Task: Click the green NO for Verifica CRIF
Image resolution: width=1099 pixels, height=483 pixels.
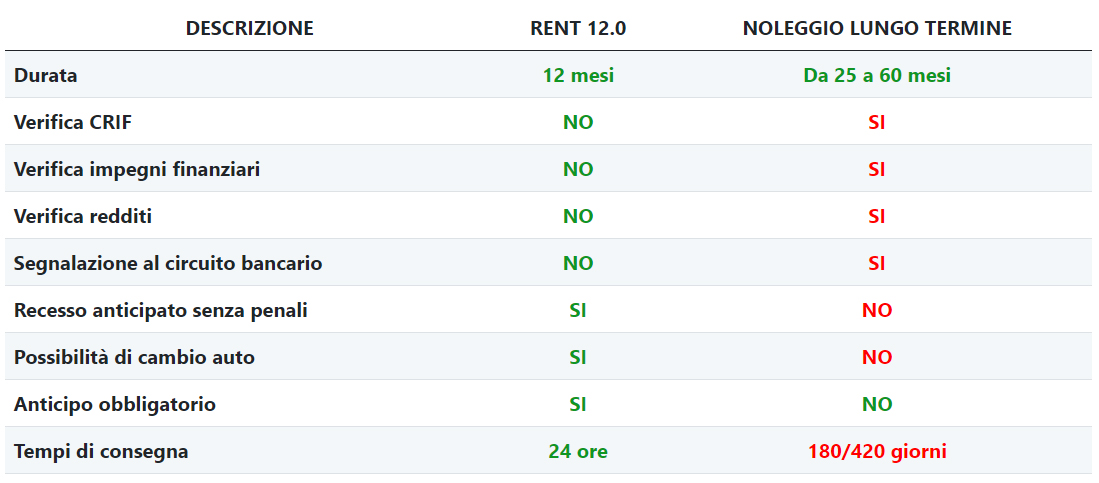Action: coord(578,122)
